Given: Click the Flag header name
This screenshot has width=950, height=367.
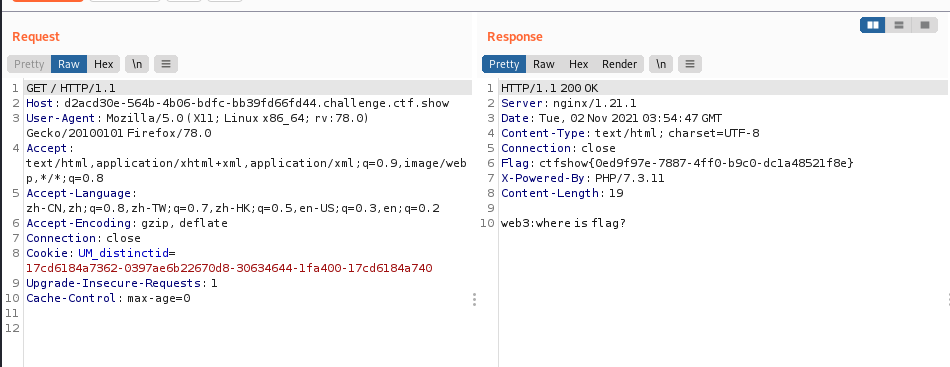Looking at the screenshot, I should (515, 163).
